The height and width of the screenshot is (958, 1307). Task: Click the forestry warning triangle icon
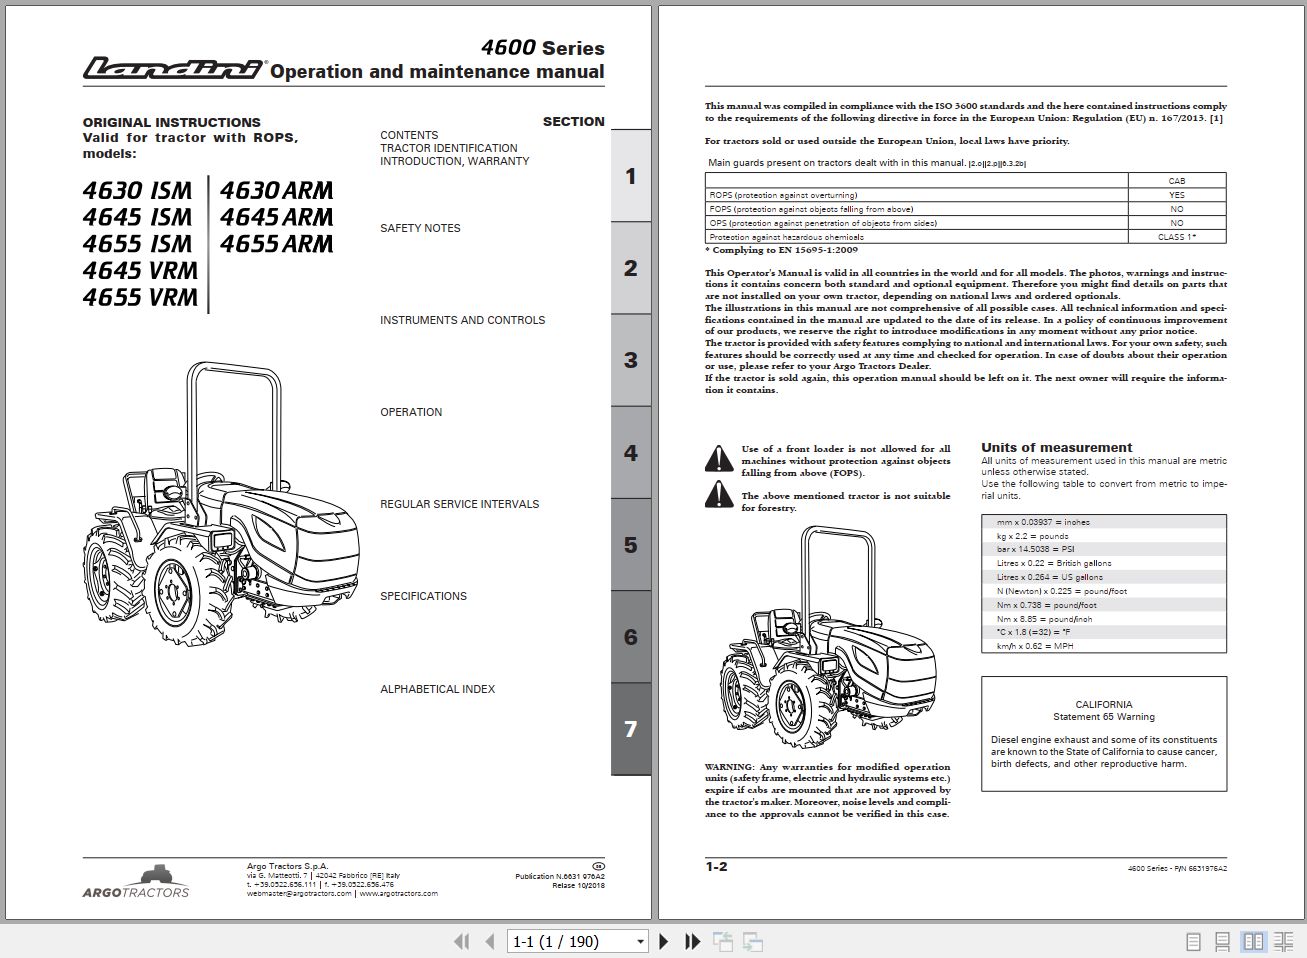(x=719, y=494)
